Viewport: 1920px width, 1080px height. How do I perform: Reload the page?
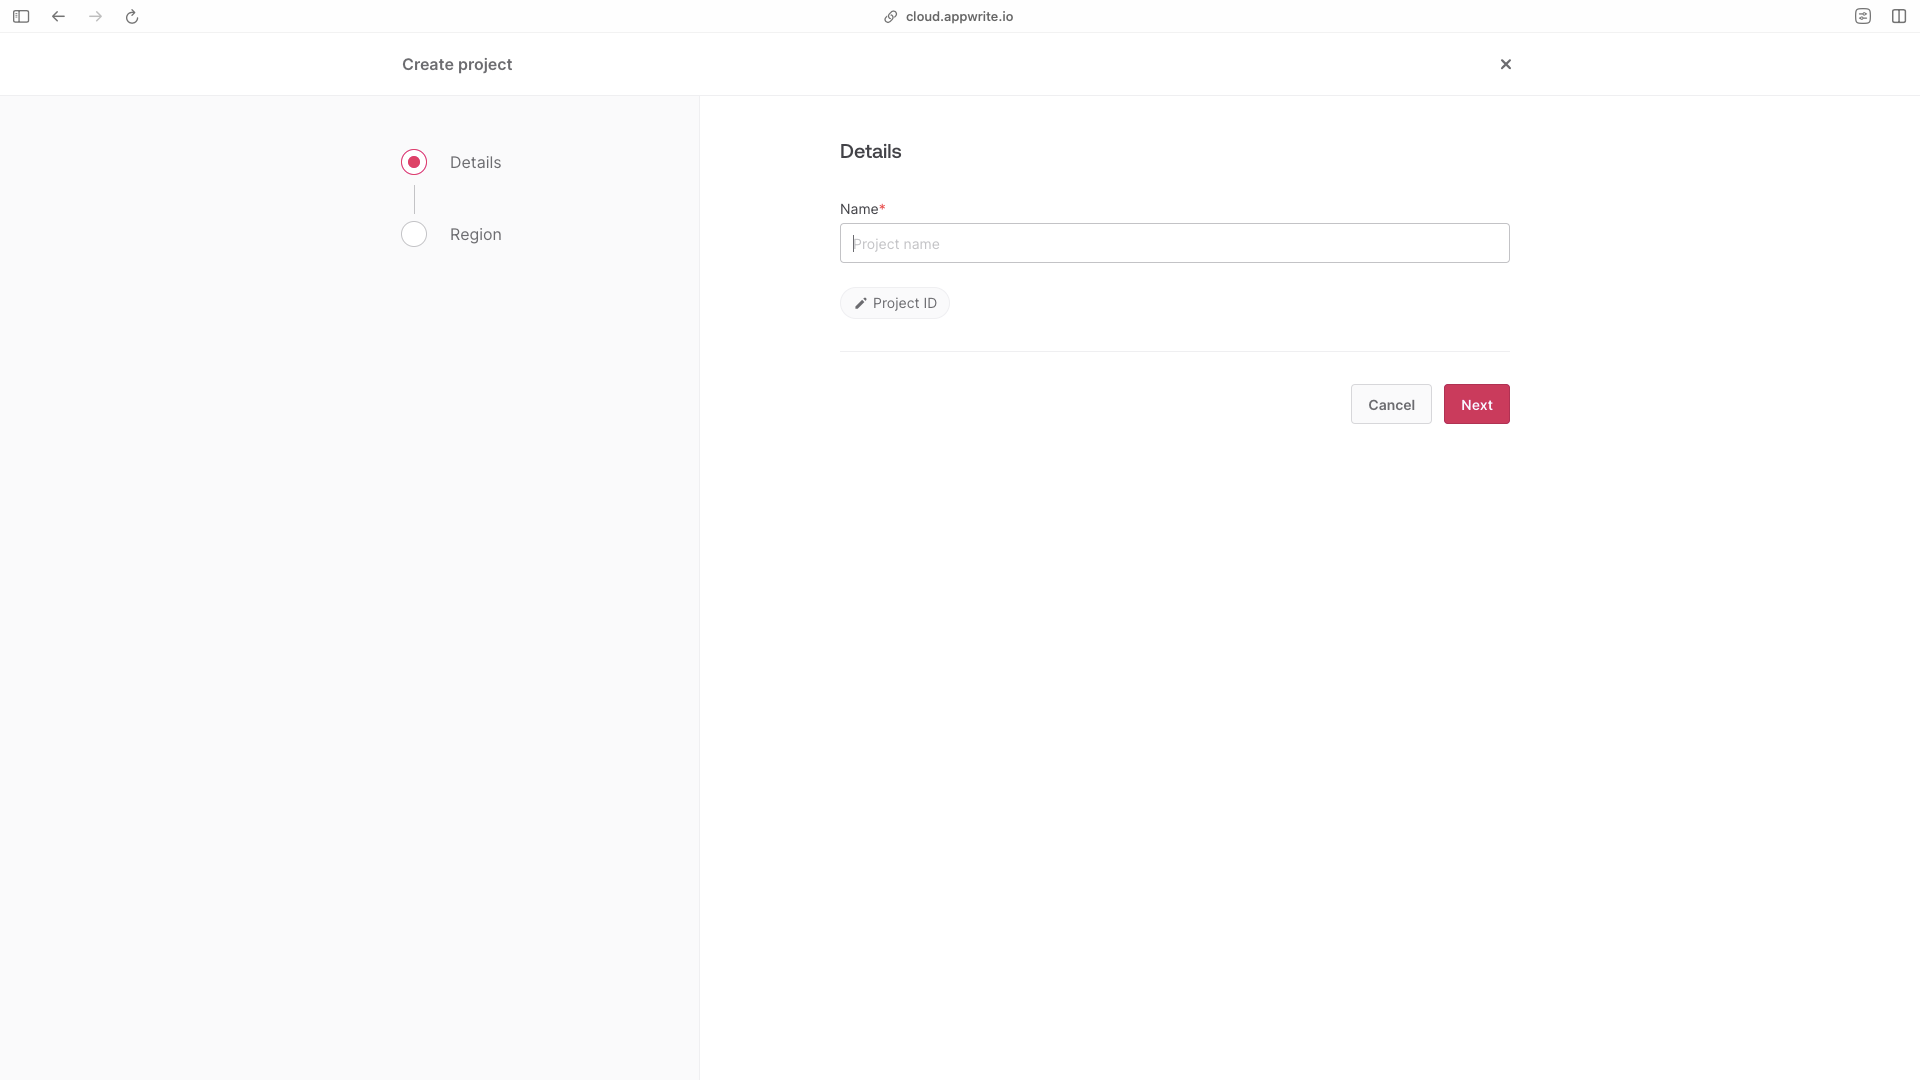click(132, 16)
